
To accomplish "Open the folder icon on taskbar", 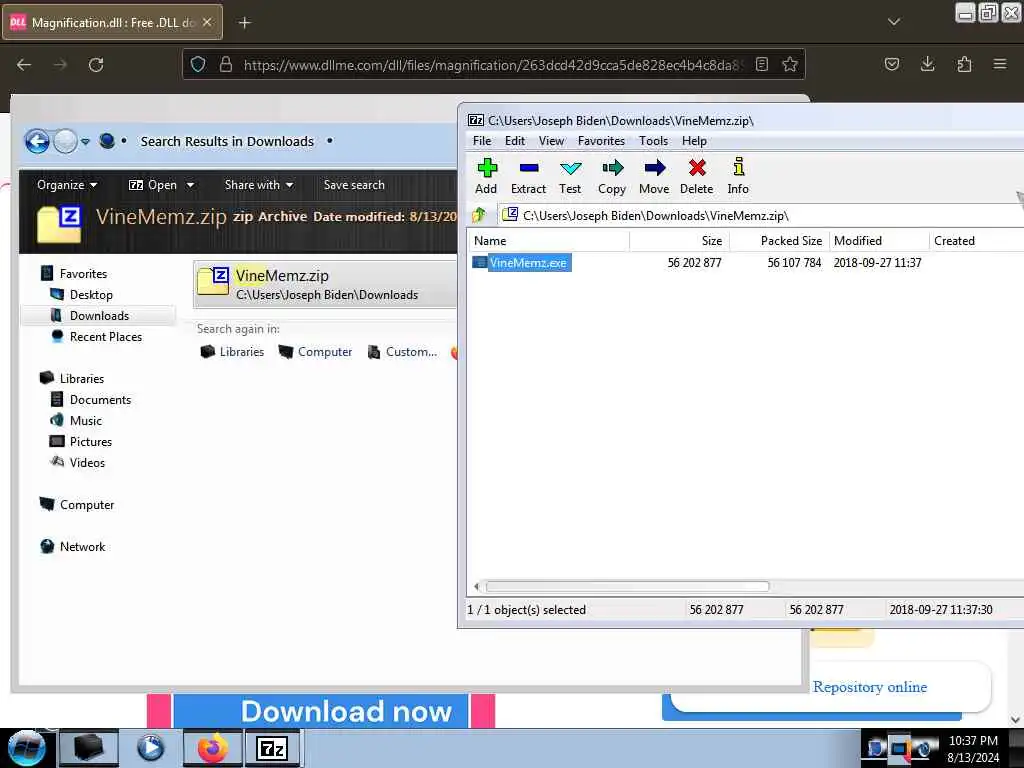I will (x=89, y=748).
